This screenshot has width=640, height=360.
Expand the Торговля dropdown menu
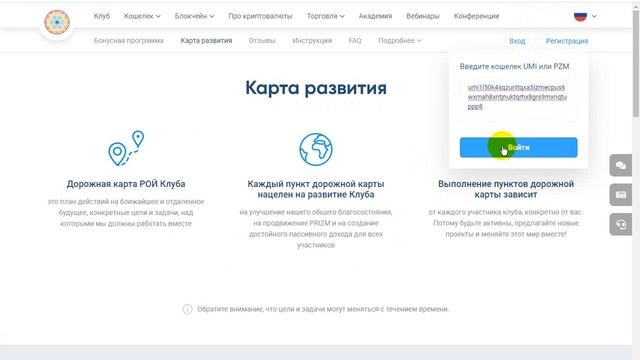pyautogui.click(x=326, y=16)
